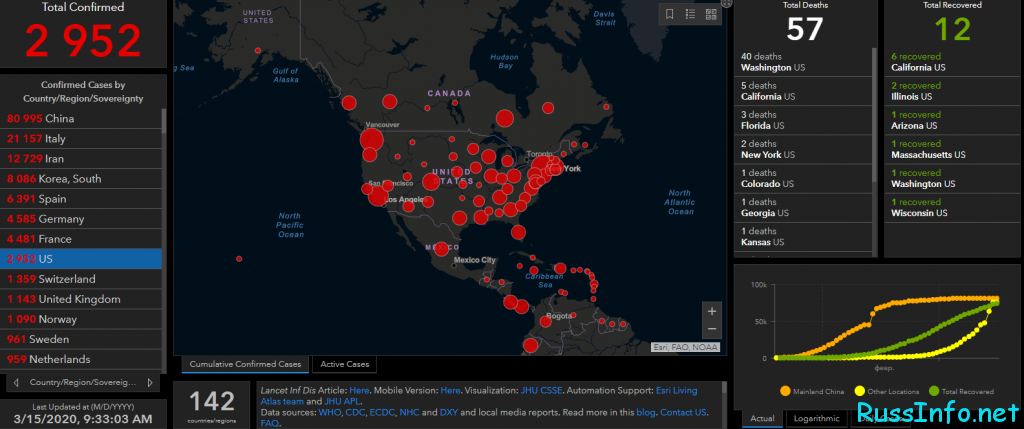Open the JHU CSSE link
Image resolution: width=1024 pixels, height=429 pixels.
click(x=541, y=390)
